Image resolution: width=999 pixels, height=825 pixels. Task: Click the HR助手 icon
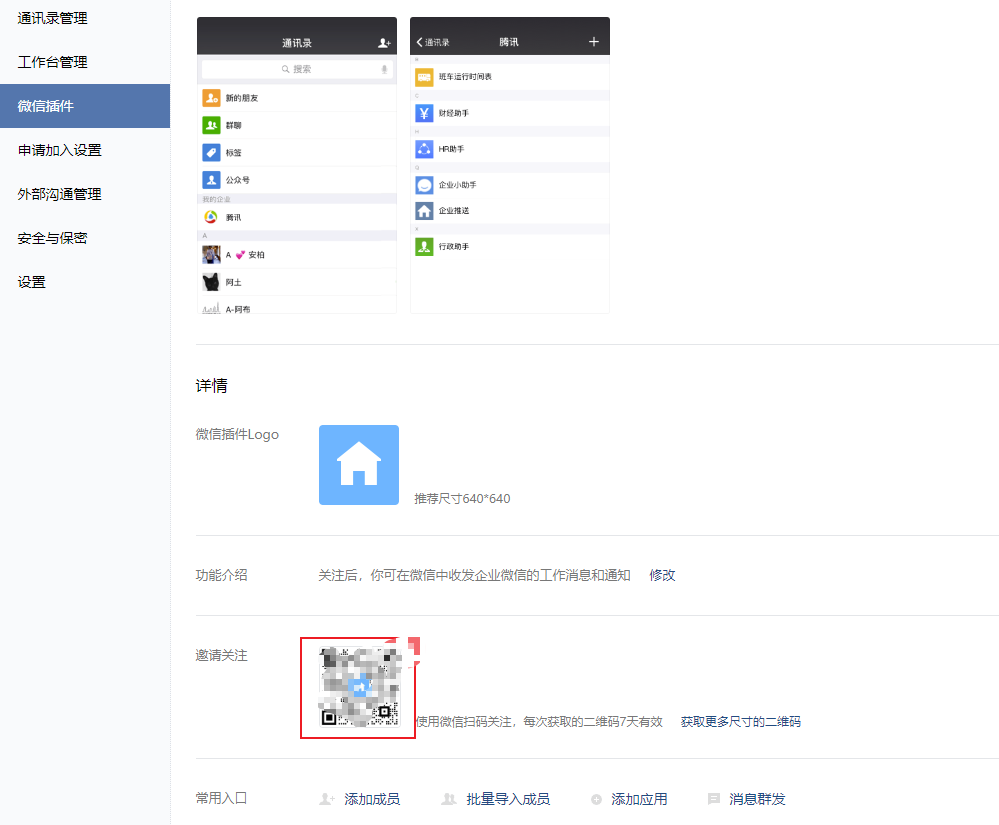(x=424, y=149)
